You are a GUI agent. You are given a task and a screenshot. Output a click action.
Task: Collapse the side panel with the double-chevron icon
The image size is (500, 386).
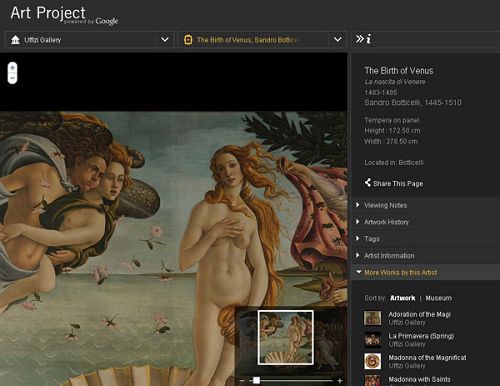click(x=359, y=39)
